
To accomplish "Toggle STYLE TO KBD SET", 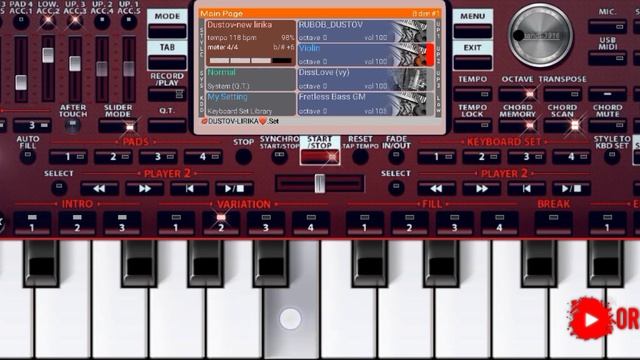I will pyautogui.click(x=612, y=156).
